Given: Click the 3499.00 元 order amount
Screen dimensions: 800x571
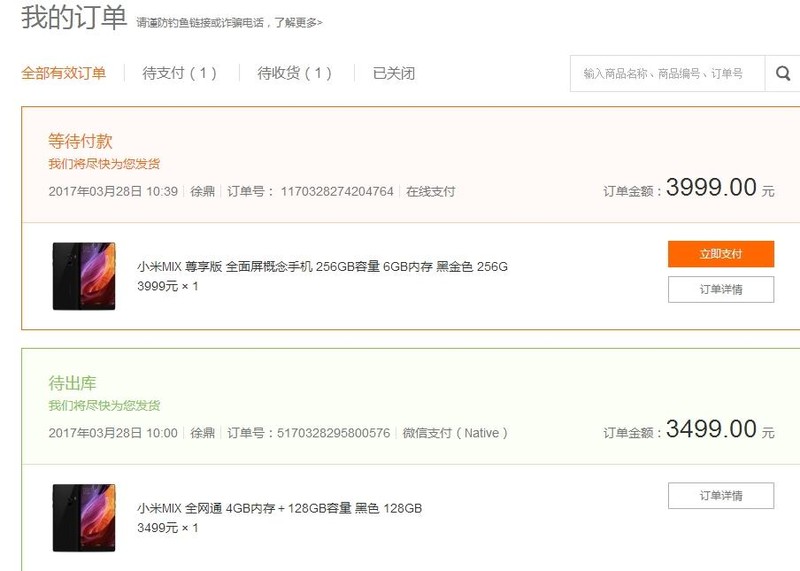Looking at the screenshot, I should coord(720,429).
